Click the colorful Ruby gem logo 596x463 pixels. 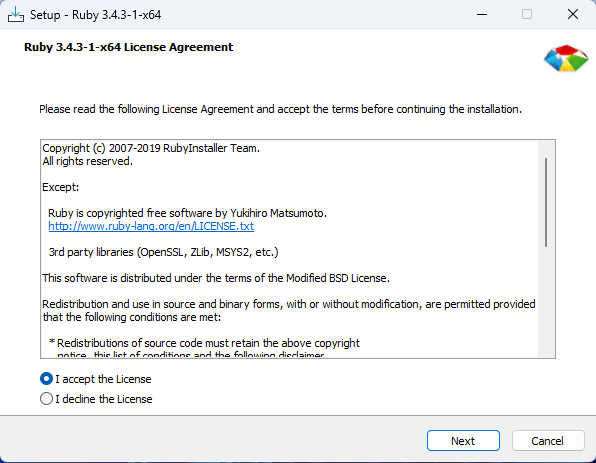click(566, 59)
